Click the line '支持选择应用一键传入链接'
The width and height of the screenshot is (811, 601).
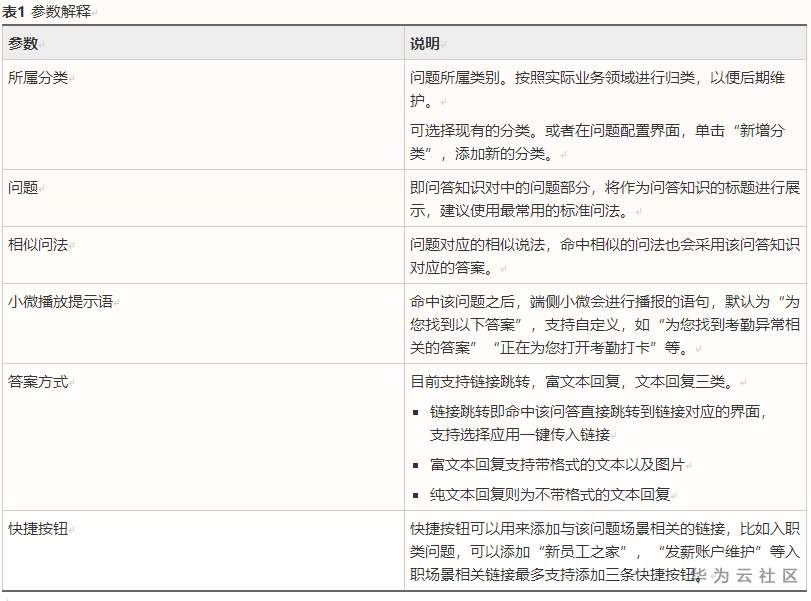520,434
